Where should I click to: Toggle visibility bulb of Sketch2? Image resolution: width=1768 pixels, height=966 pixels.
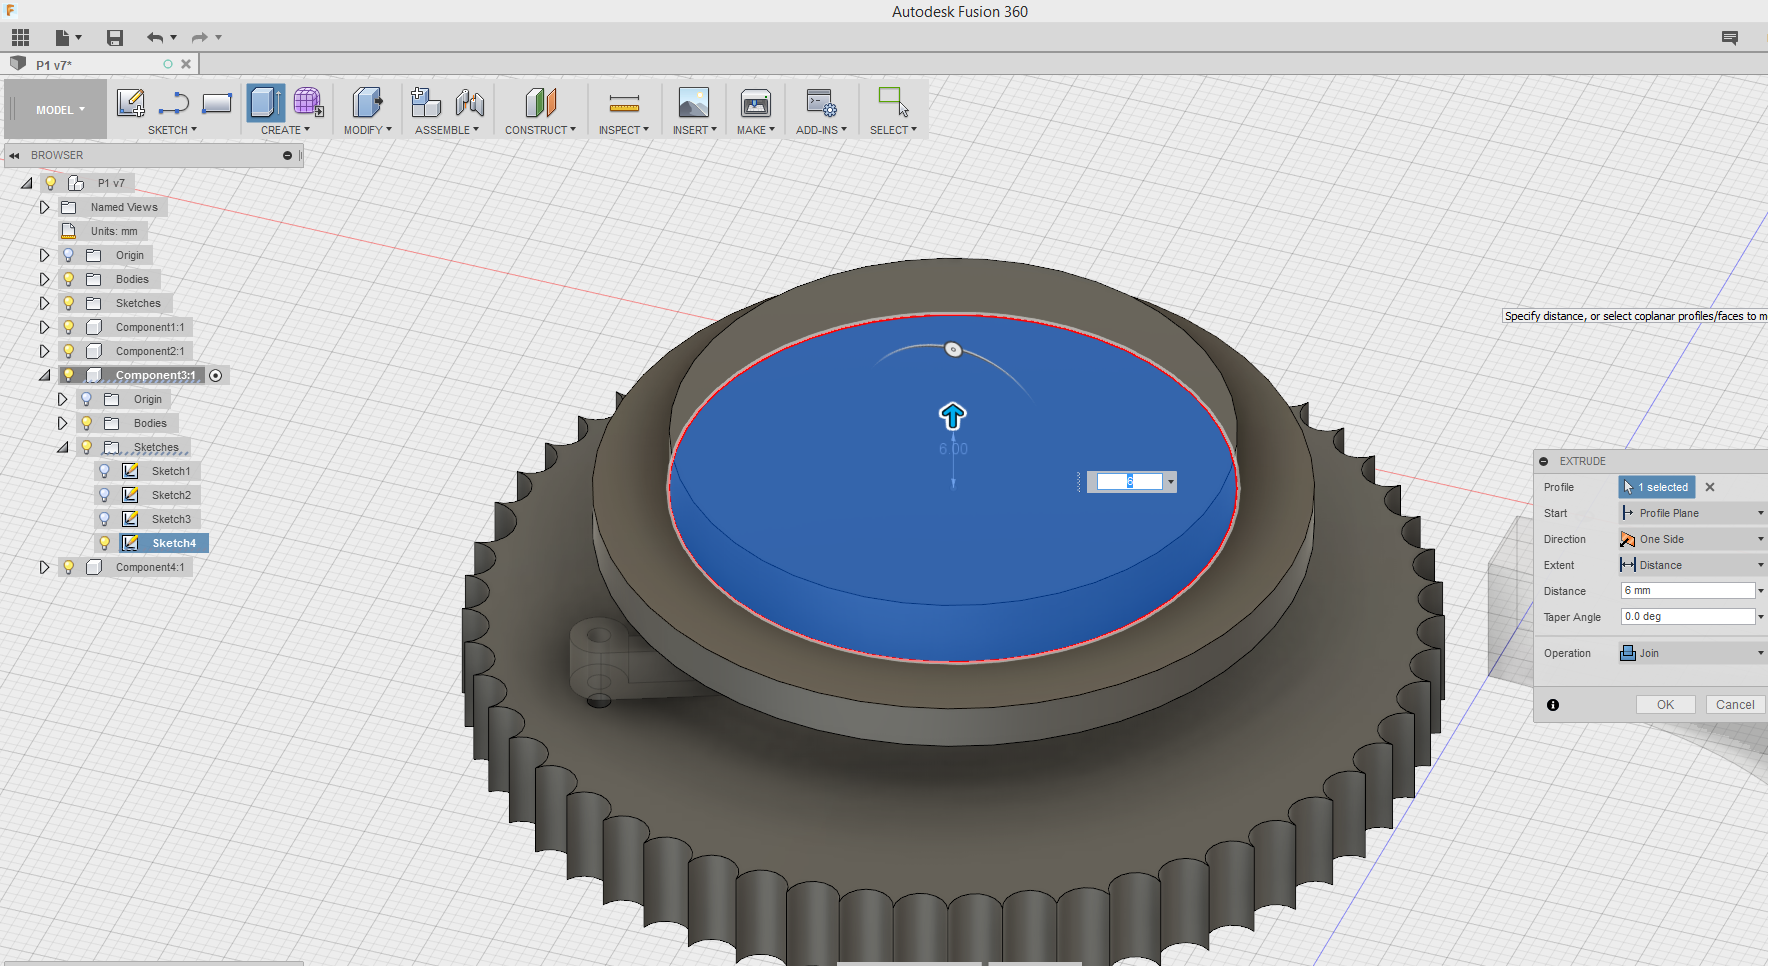pos(104,495)
